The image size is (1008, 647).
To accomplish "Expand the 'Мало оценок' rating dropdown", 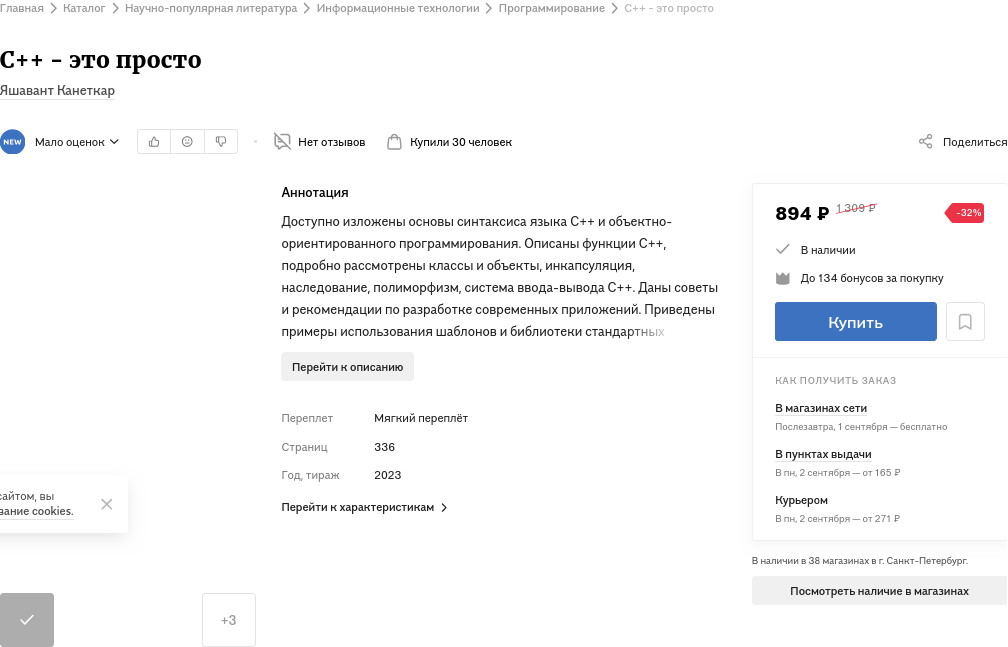I will pos(77,142).
